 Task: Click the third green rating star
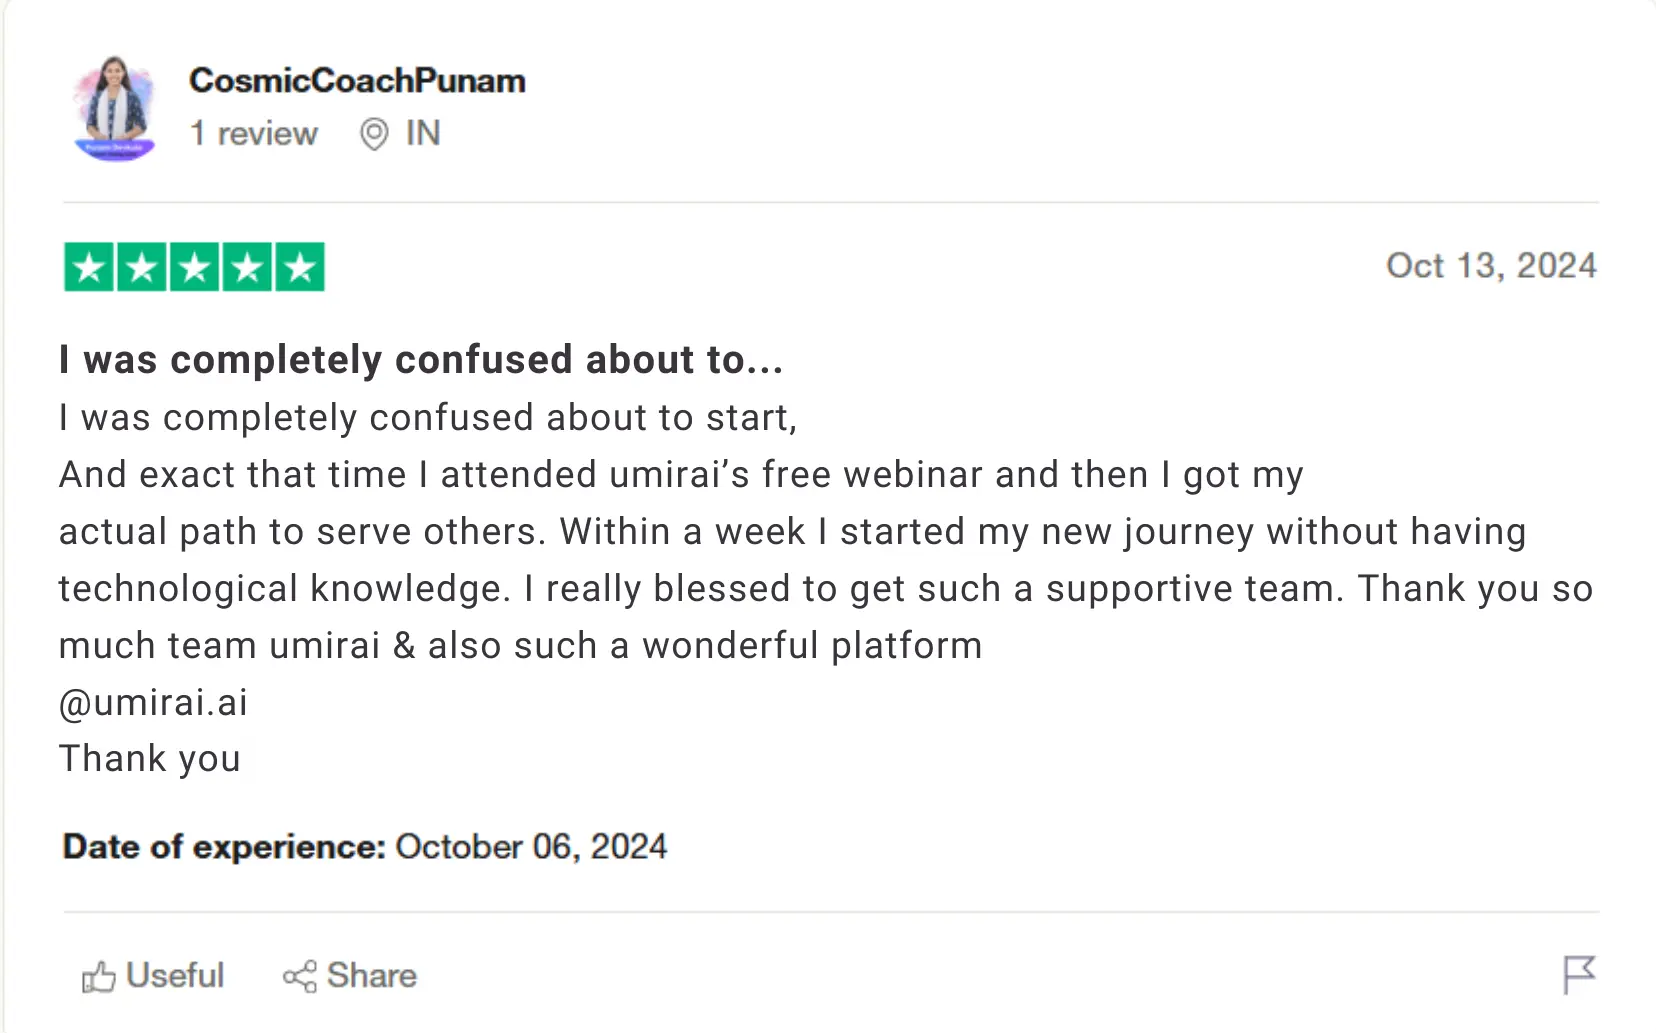[x=195, y=267]
